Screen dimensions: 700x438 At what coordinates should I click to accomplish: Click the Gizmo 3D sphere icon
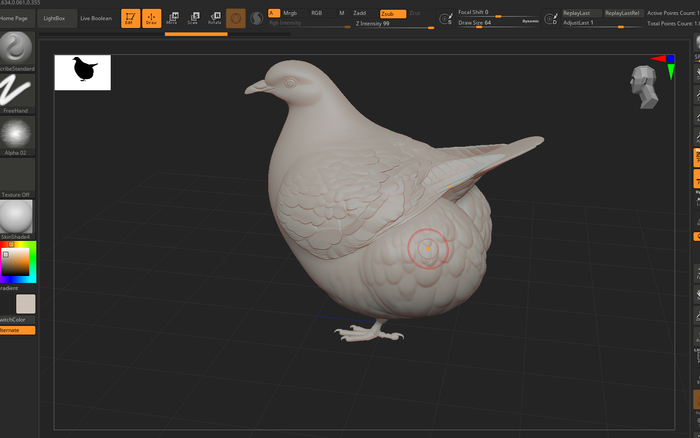tap(236, 18)
